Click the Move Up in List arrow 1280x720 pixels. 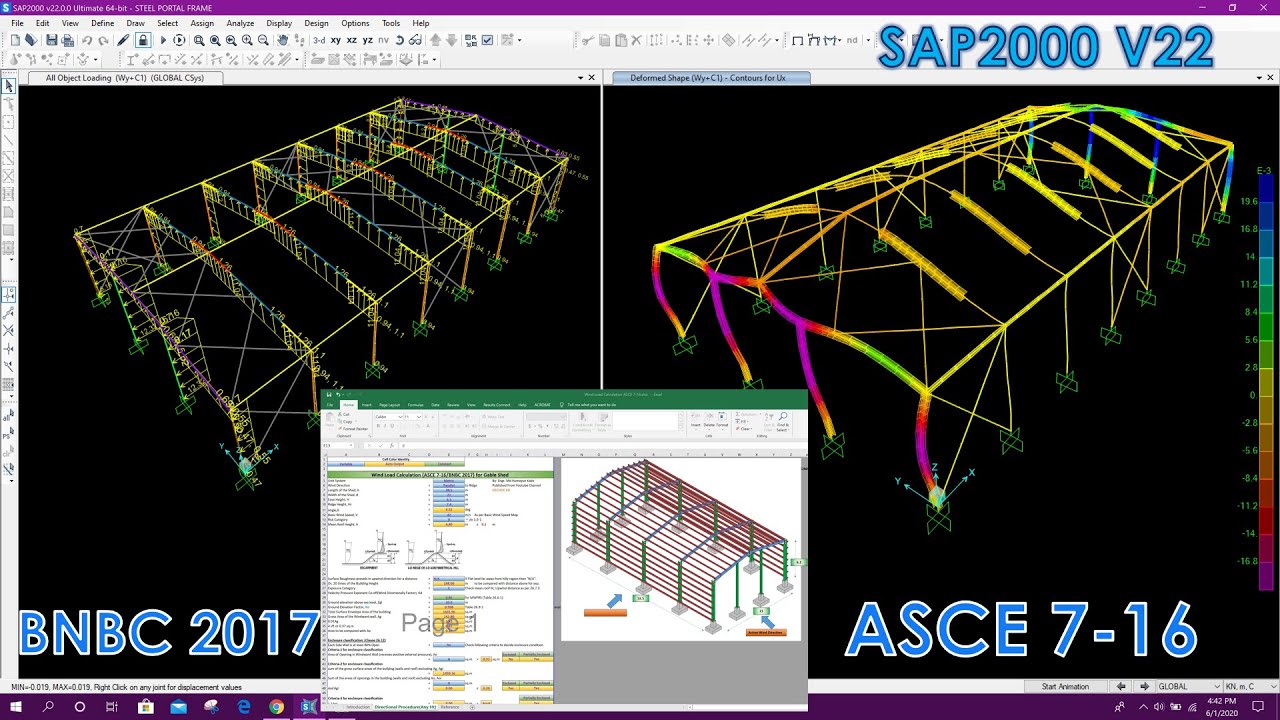click(x=435, y=40)
